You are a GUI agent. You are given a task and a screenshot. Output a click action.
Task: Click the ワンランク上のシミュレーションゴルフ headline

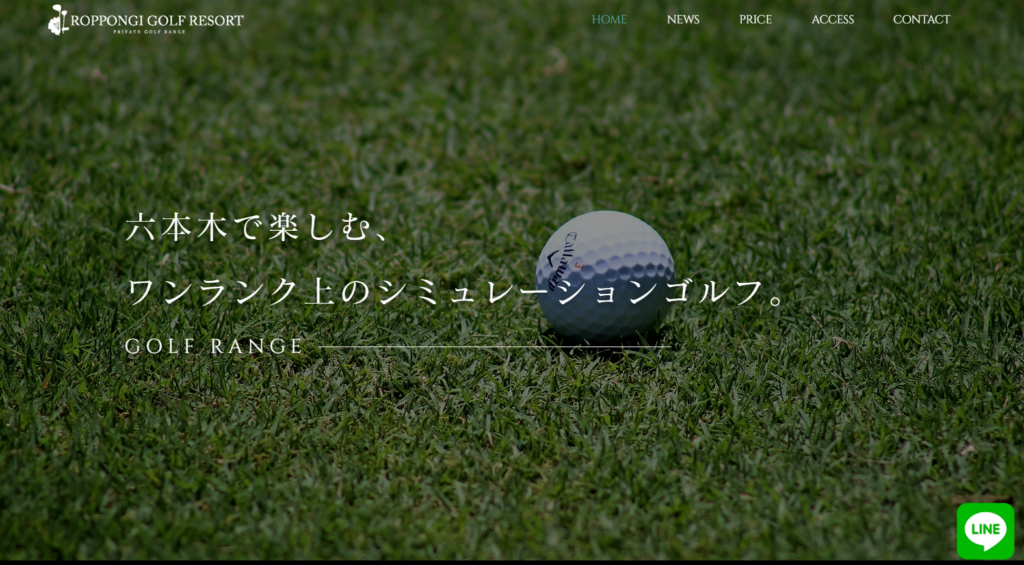click(x=457, y=292)
